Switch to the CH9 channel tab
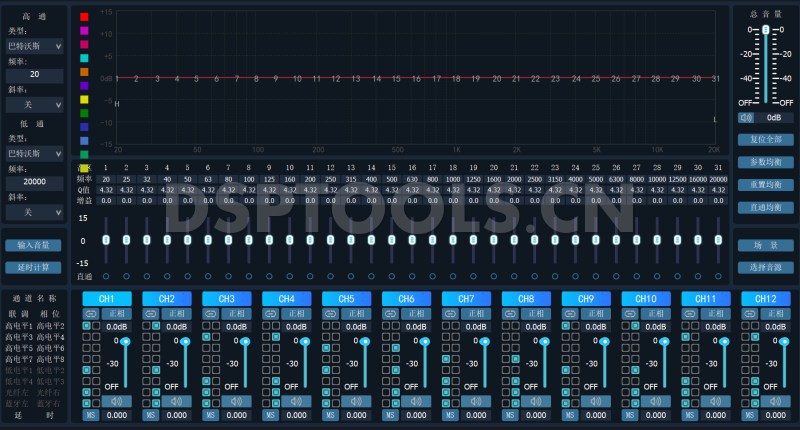800x430 pixels. (587, 299)
